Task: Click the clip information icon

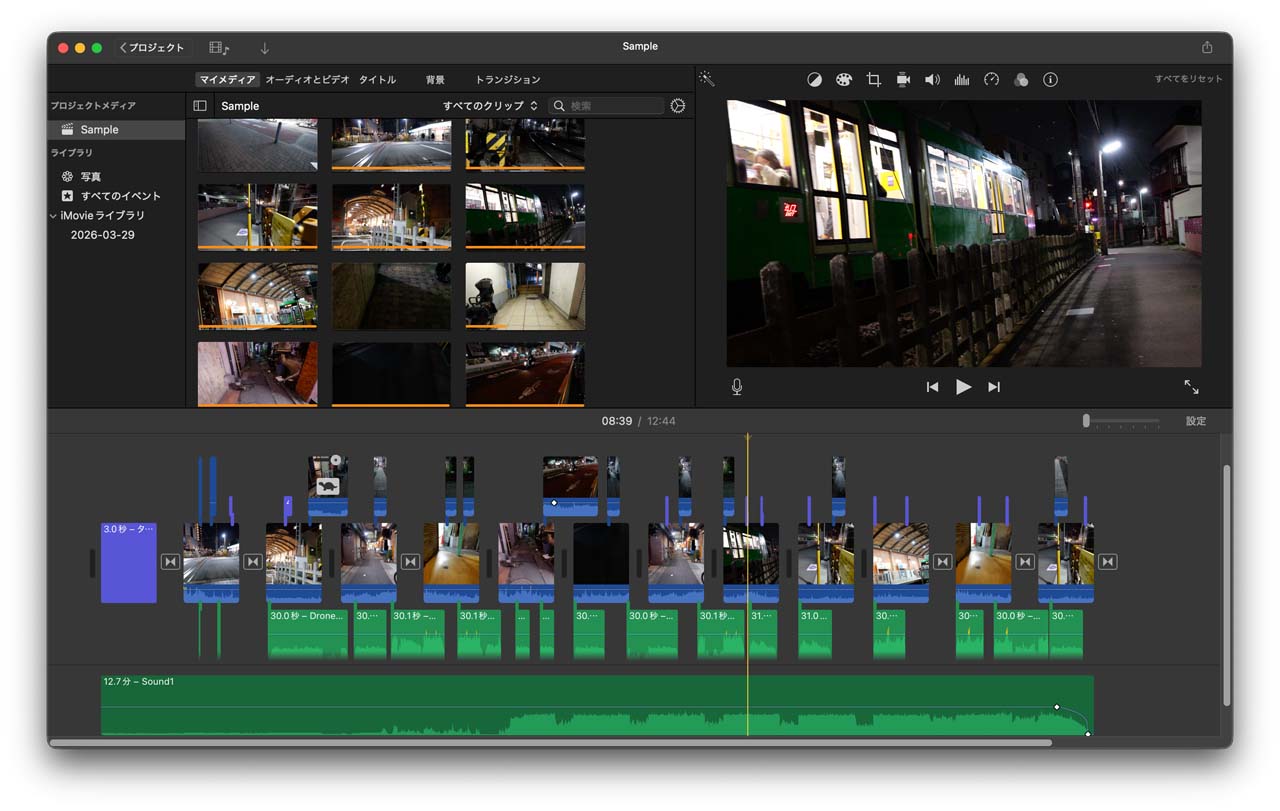Action: [1050, 80]
